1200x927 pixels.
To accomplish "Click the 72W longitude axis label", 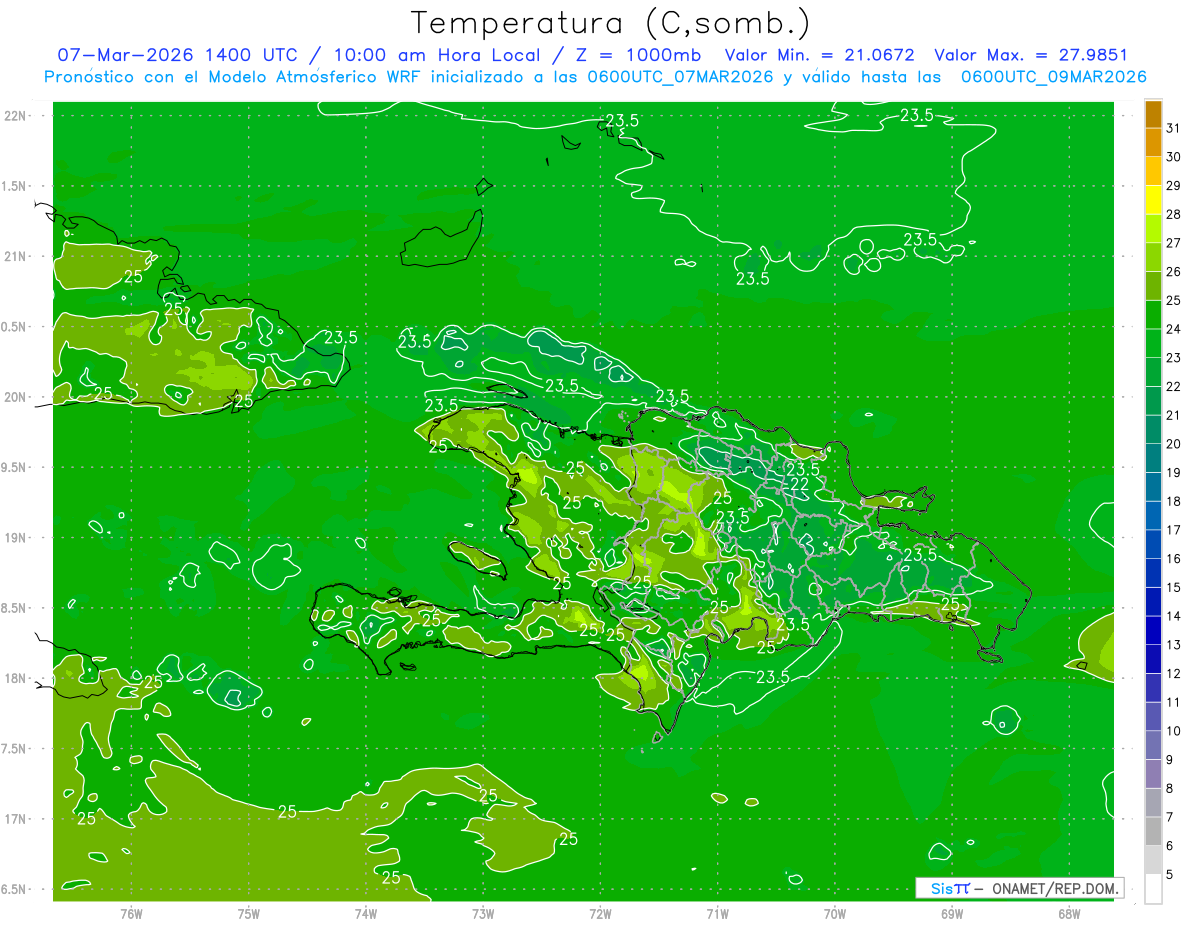I will click(600, 913).
